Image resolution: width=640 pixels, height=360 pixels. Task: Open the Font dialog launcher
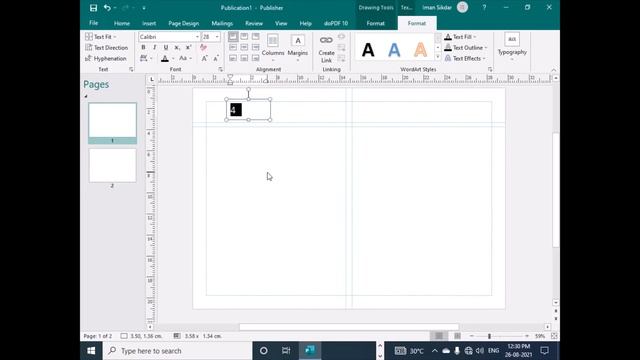[220, 69]
